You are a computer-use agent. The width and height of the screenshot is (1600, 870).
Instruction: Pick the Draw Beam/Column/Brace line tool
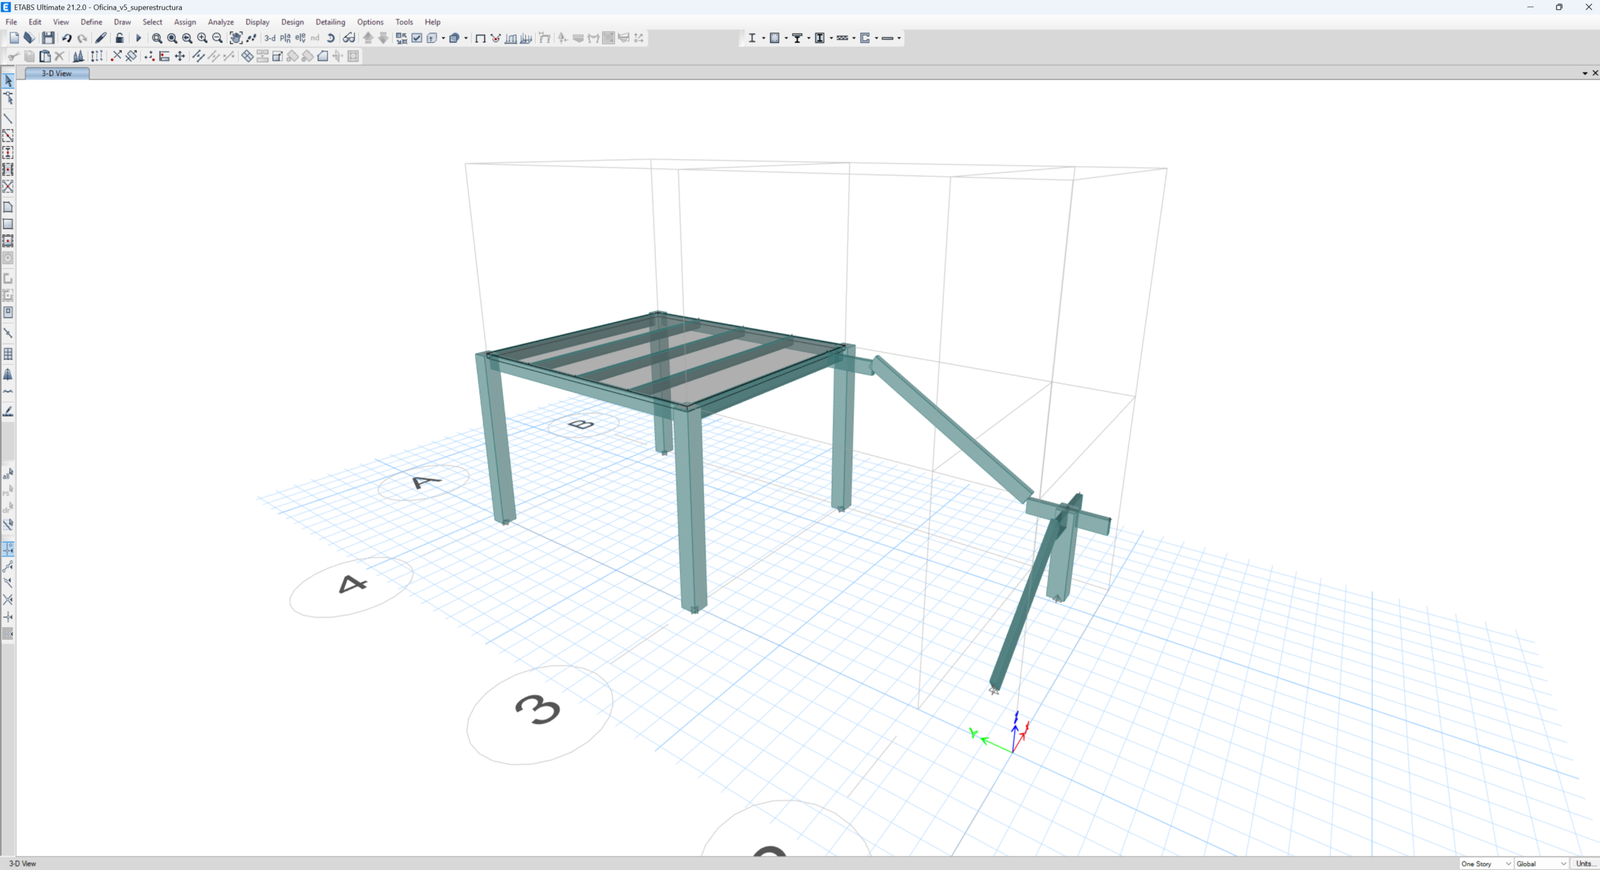click(x=8, y=119)
